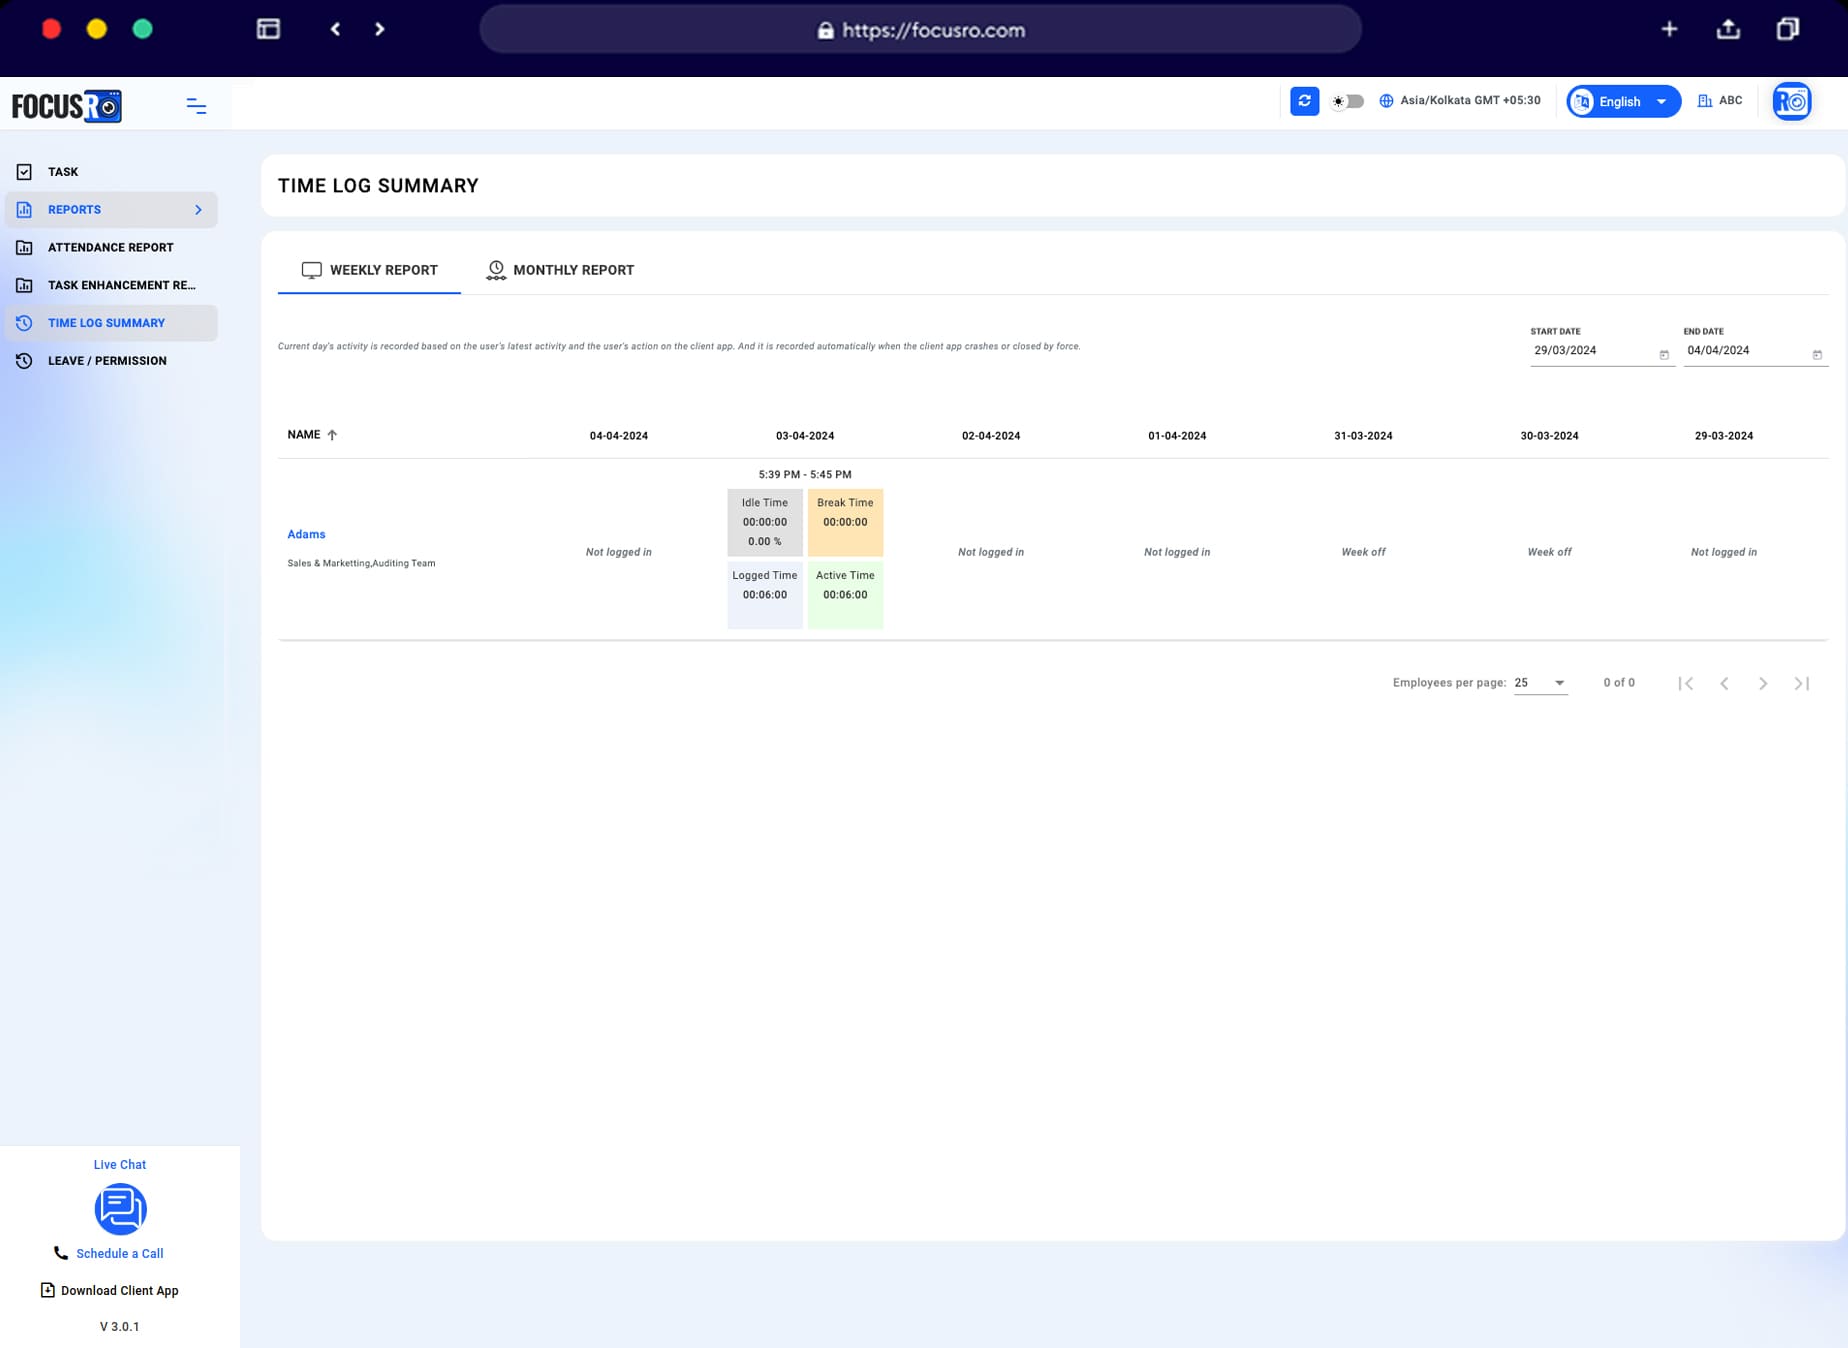This screenshot has width=1848, height=1348.
Task: Open the End Date calendar picker
Action: coord(1817,353)
